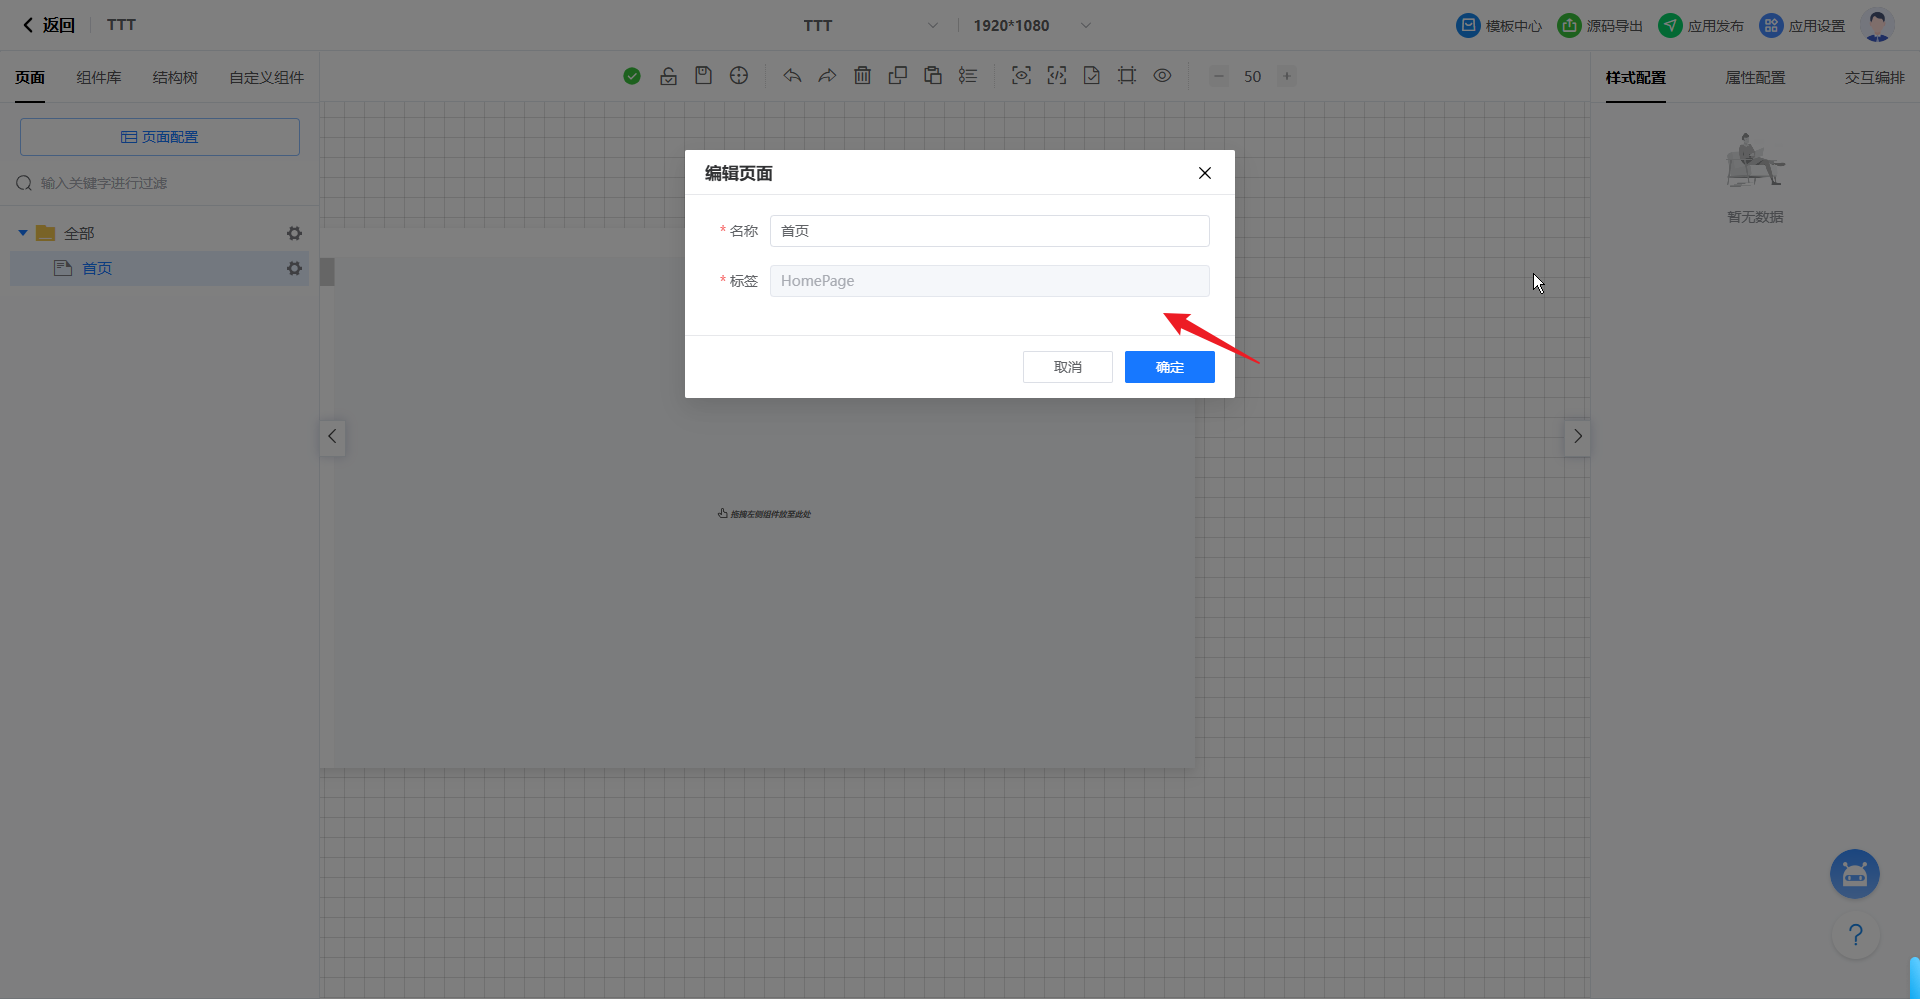The height and width of the screenshot is (999, 1920).
Task: Collapse the 全部 folder tree node
Action: pyautogui.click(x=23, y=233)
